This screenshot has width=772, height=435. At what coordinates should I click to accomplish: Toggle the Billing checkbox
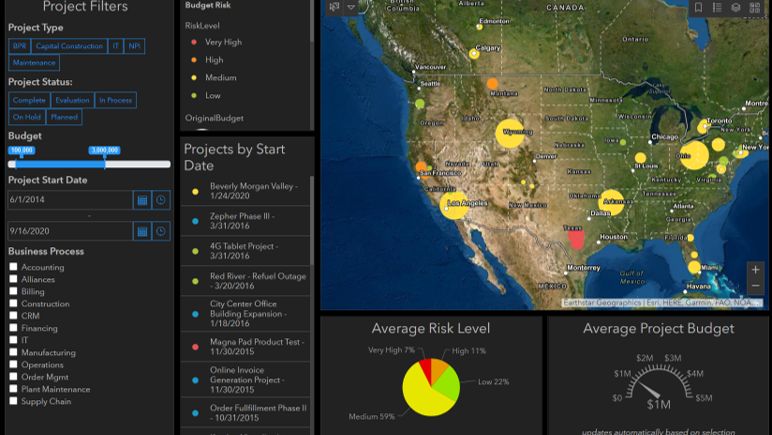click(x=13, y=291)
